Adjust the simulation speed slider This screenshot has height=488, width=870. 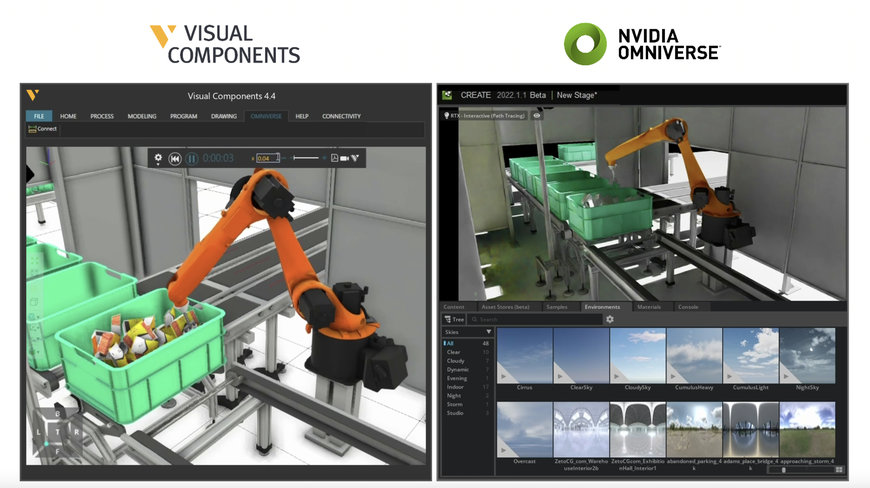[306, 158]
